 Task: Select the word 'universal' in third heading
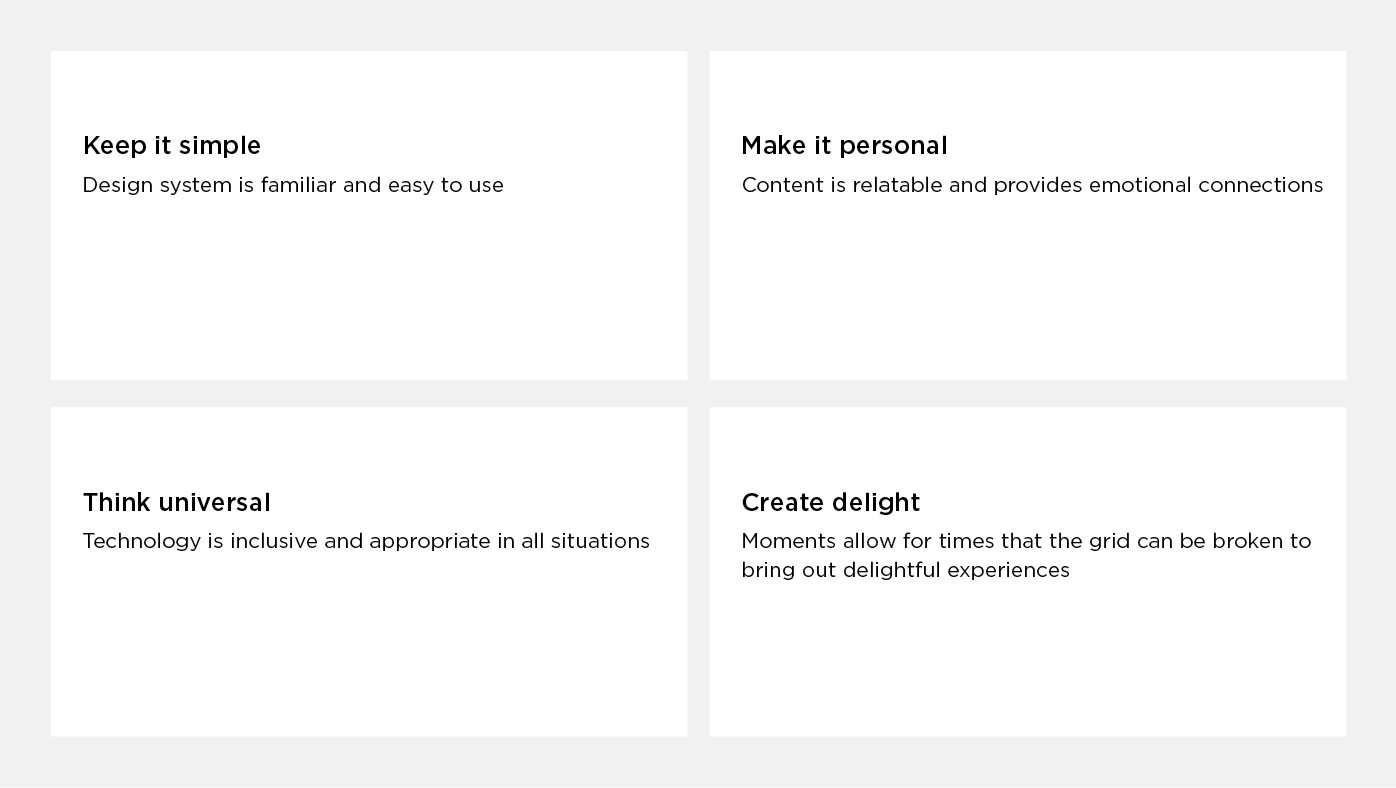point(214,502)
